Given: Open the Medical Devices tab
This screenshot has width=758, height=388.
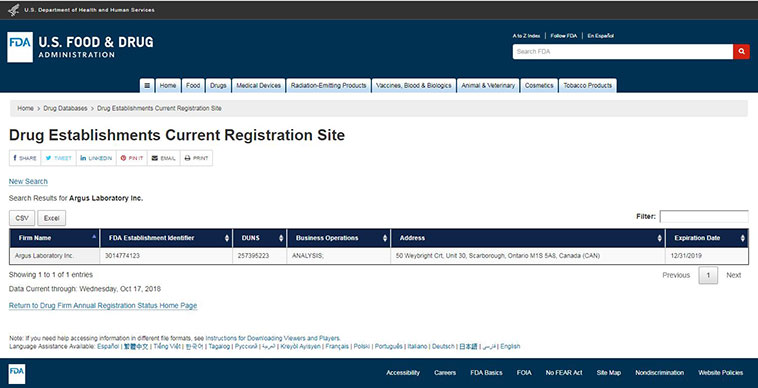Looking at the screenshot, I should pyautogui.click(x=259, y=86).
